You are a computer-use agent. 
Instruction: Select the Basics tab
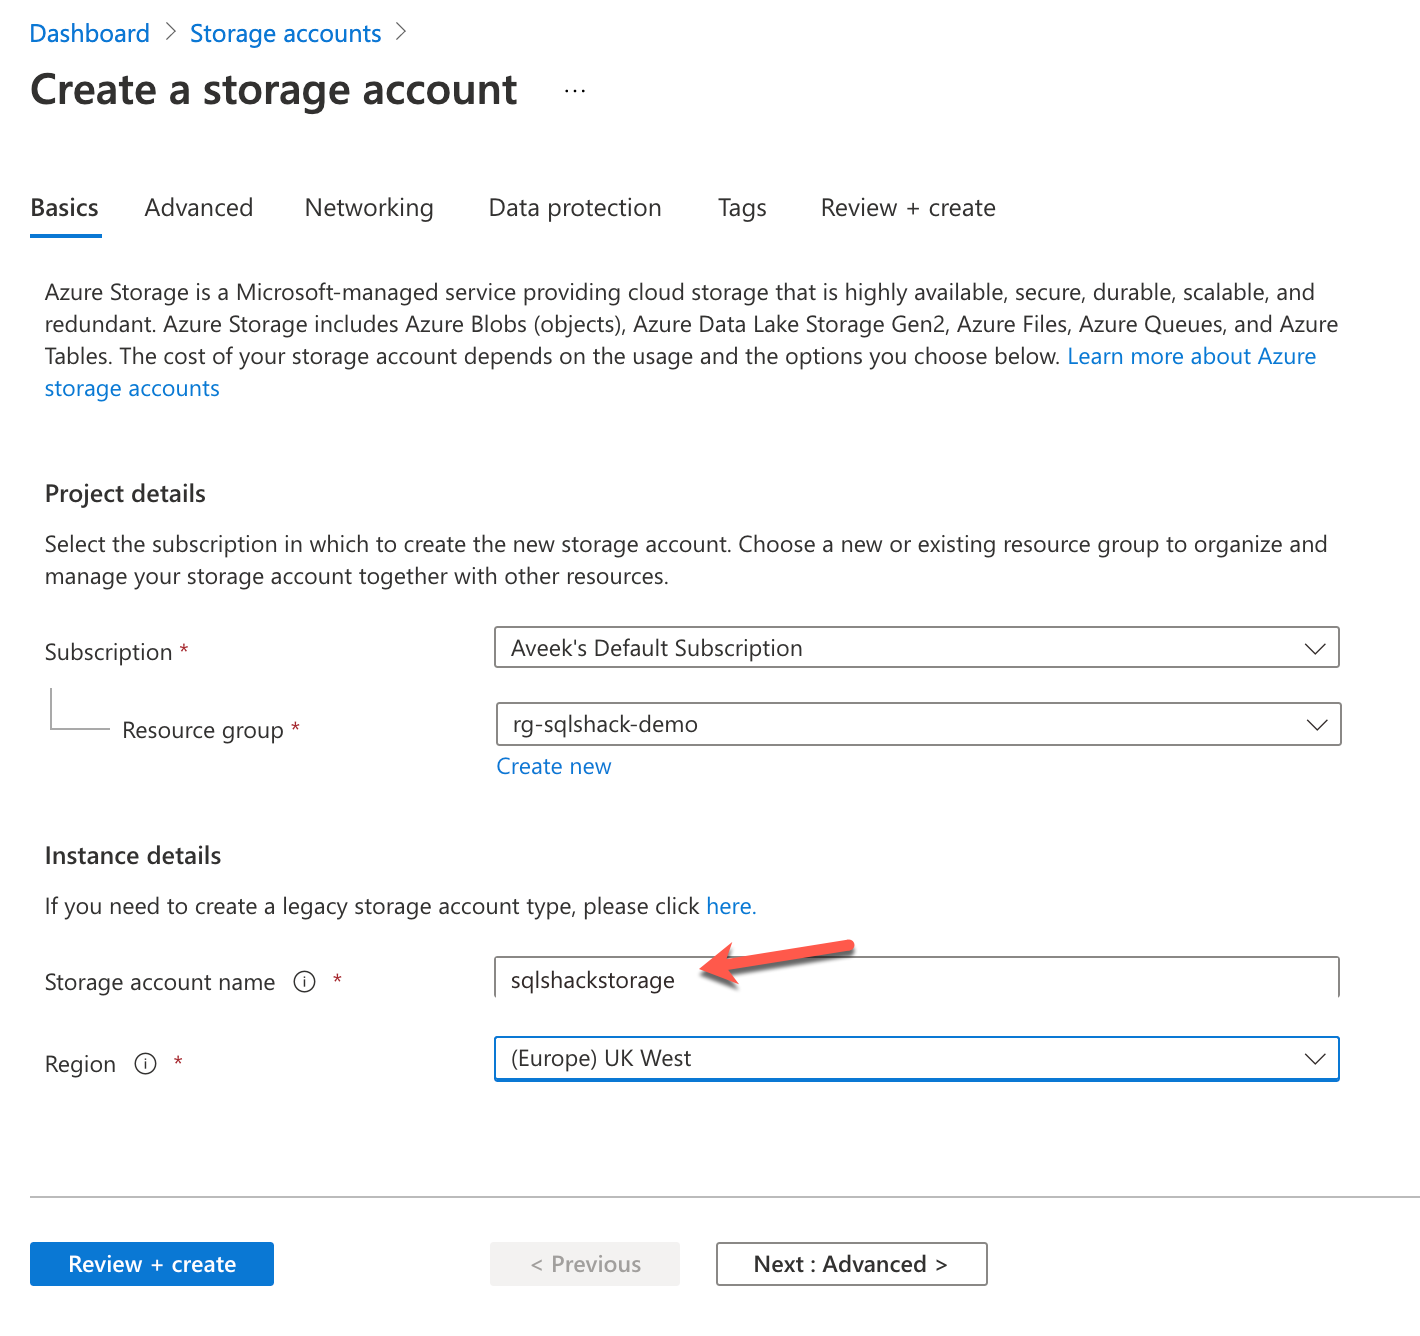[65, 208]
